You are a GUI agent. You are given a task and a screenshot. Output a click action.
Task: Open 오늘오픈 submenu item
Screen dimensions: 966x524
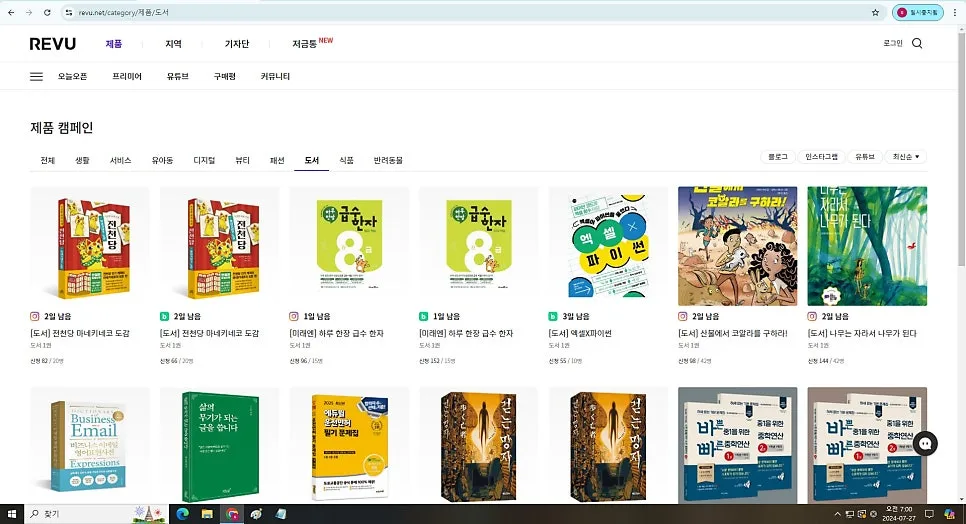pyautogui.click(x=72, y=76)
